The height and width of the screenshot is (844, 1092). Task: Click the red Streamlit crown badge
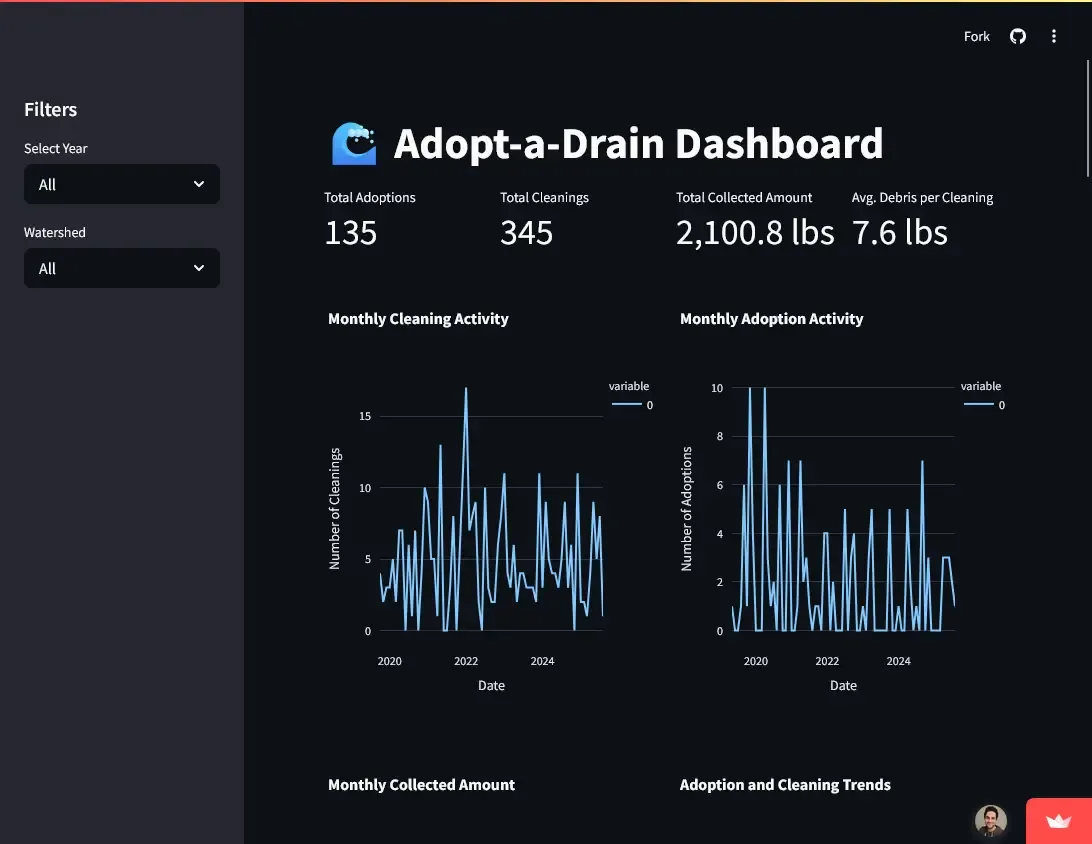(1057, 821)
